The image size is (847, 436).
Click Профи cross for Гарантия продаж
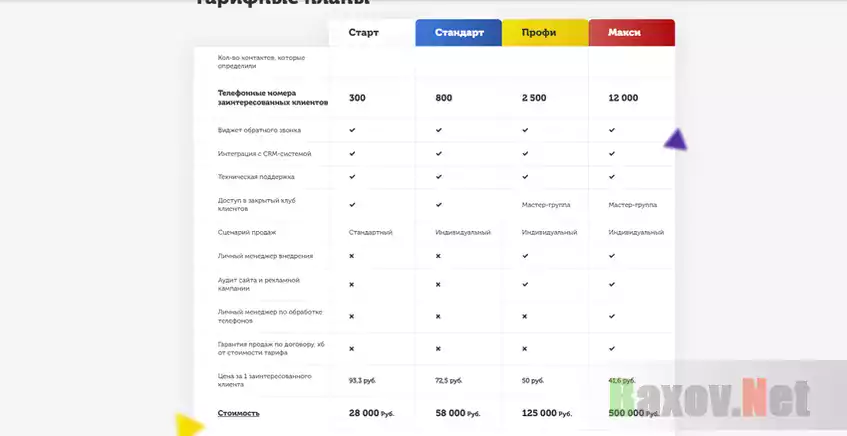tap(525, 349)
